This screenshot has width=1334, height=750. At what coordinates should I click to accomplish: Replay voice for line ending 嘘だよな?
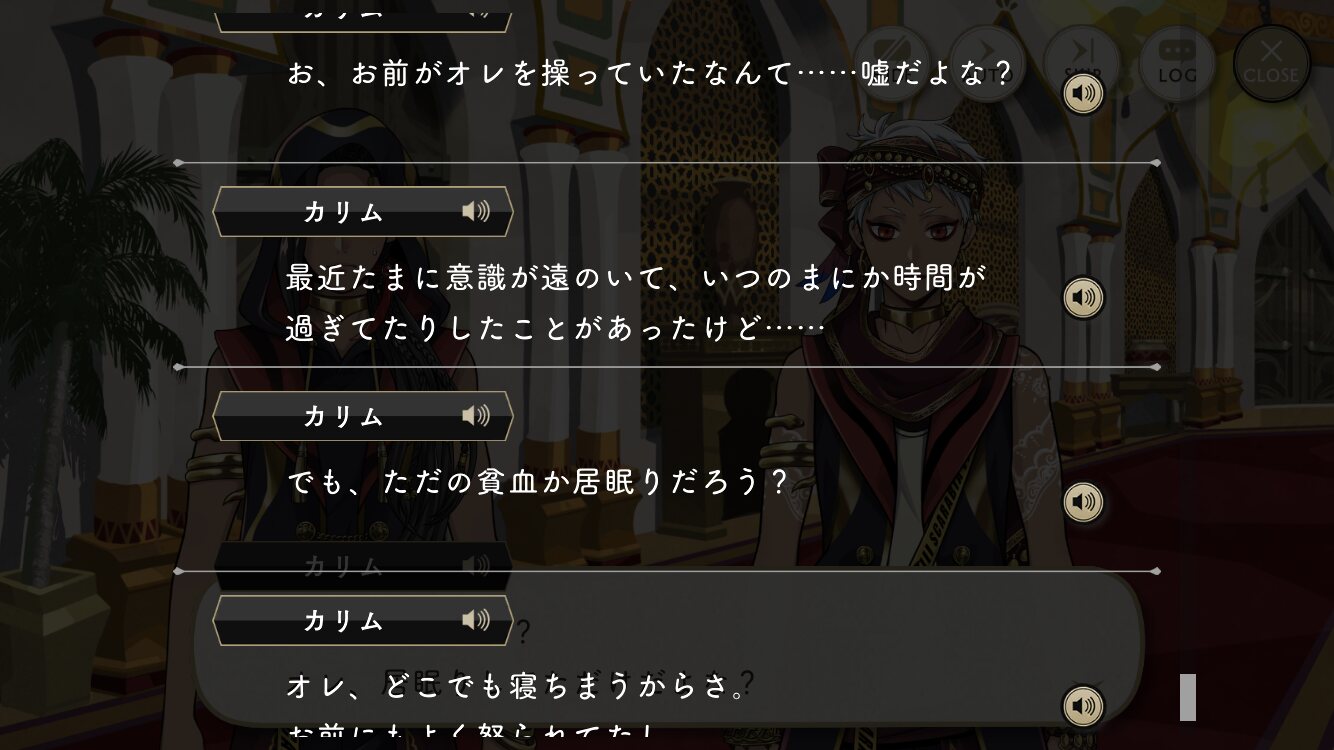(1082, 95)
